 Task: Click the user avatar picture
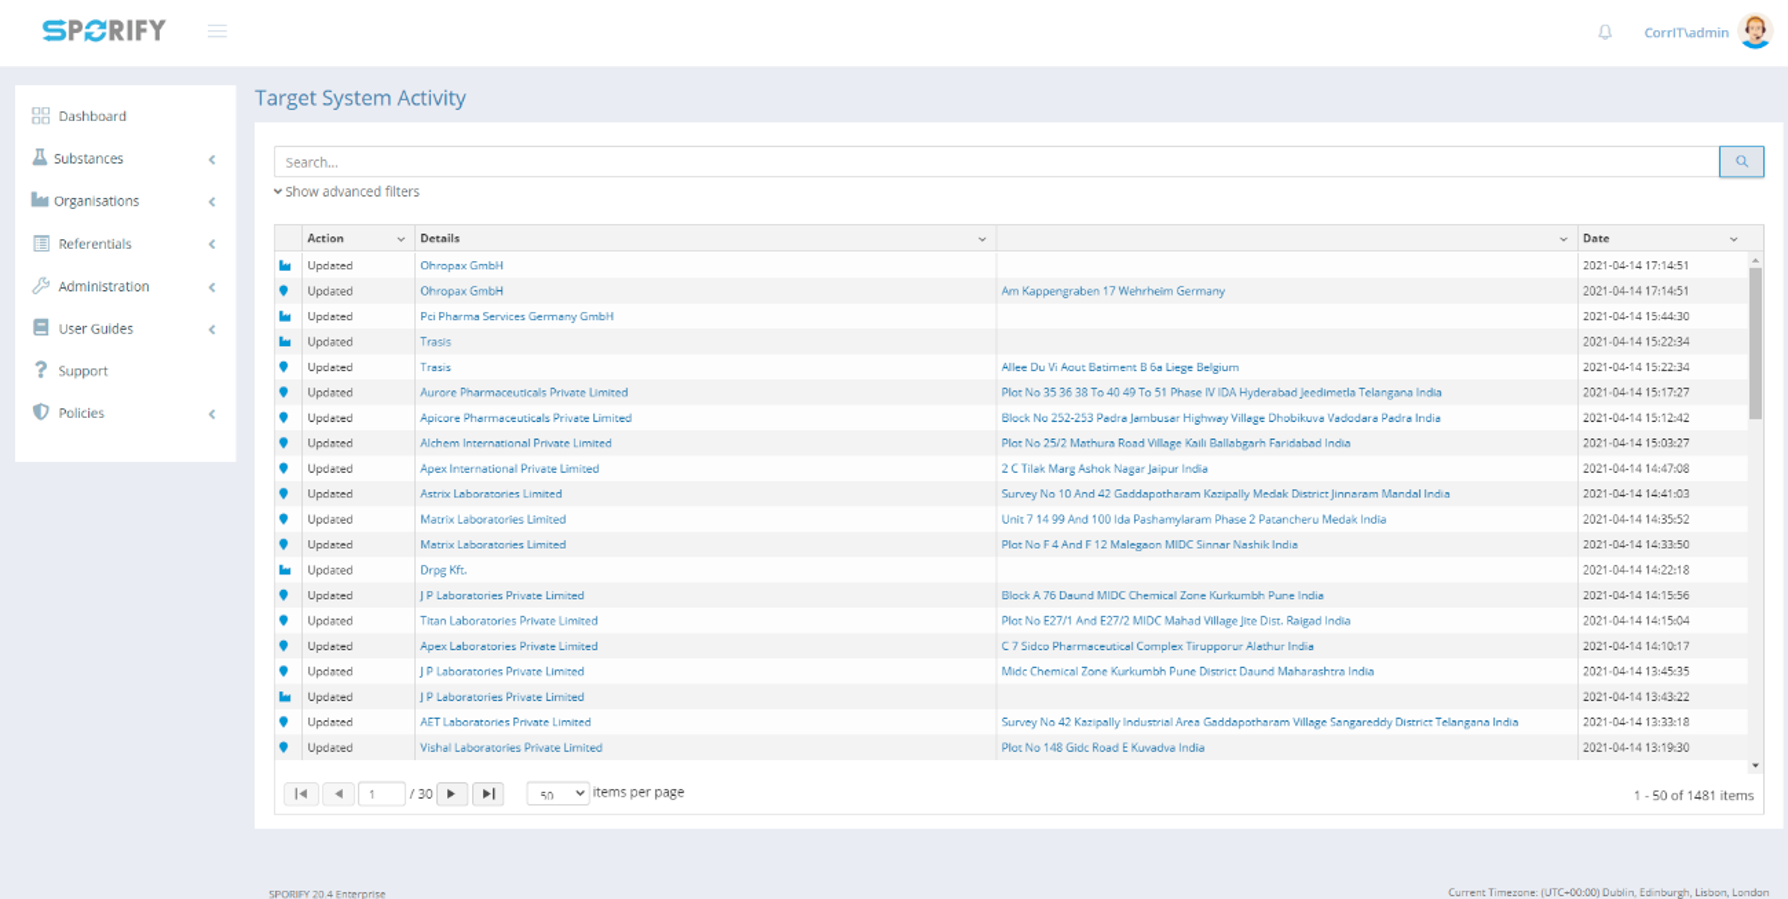pyautogui.click(x=1755, y=32)
